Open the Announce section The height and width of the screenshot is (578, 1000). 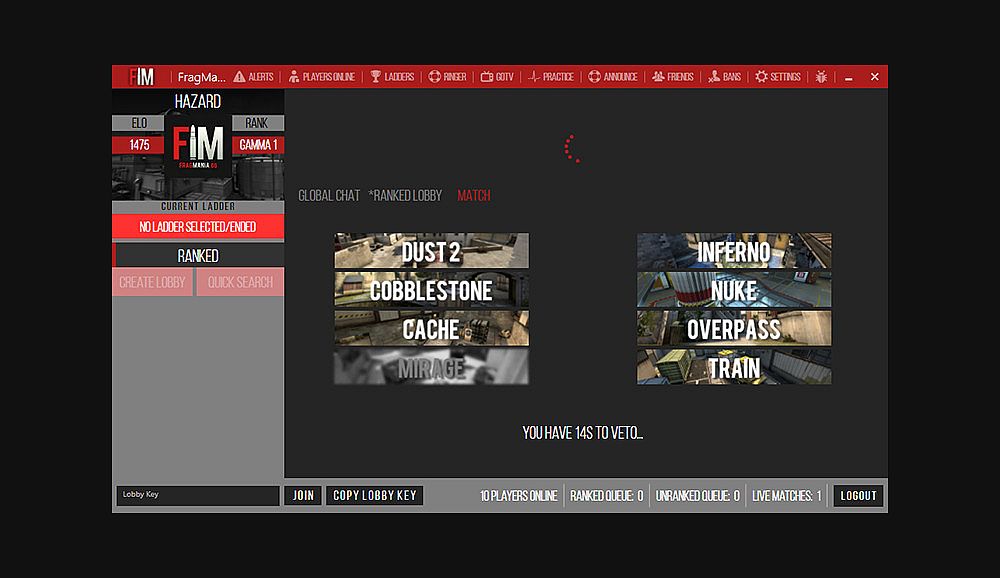tap(613, 77)
